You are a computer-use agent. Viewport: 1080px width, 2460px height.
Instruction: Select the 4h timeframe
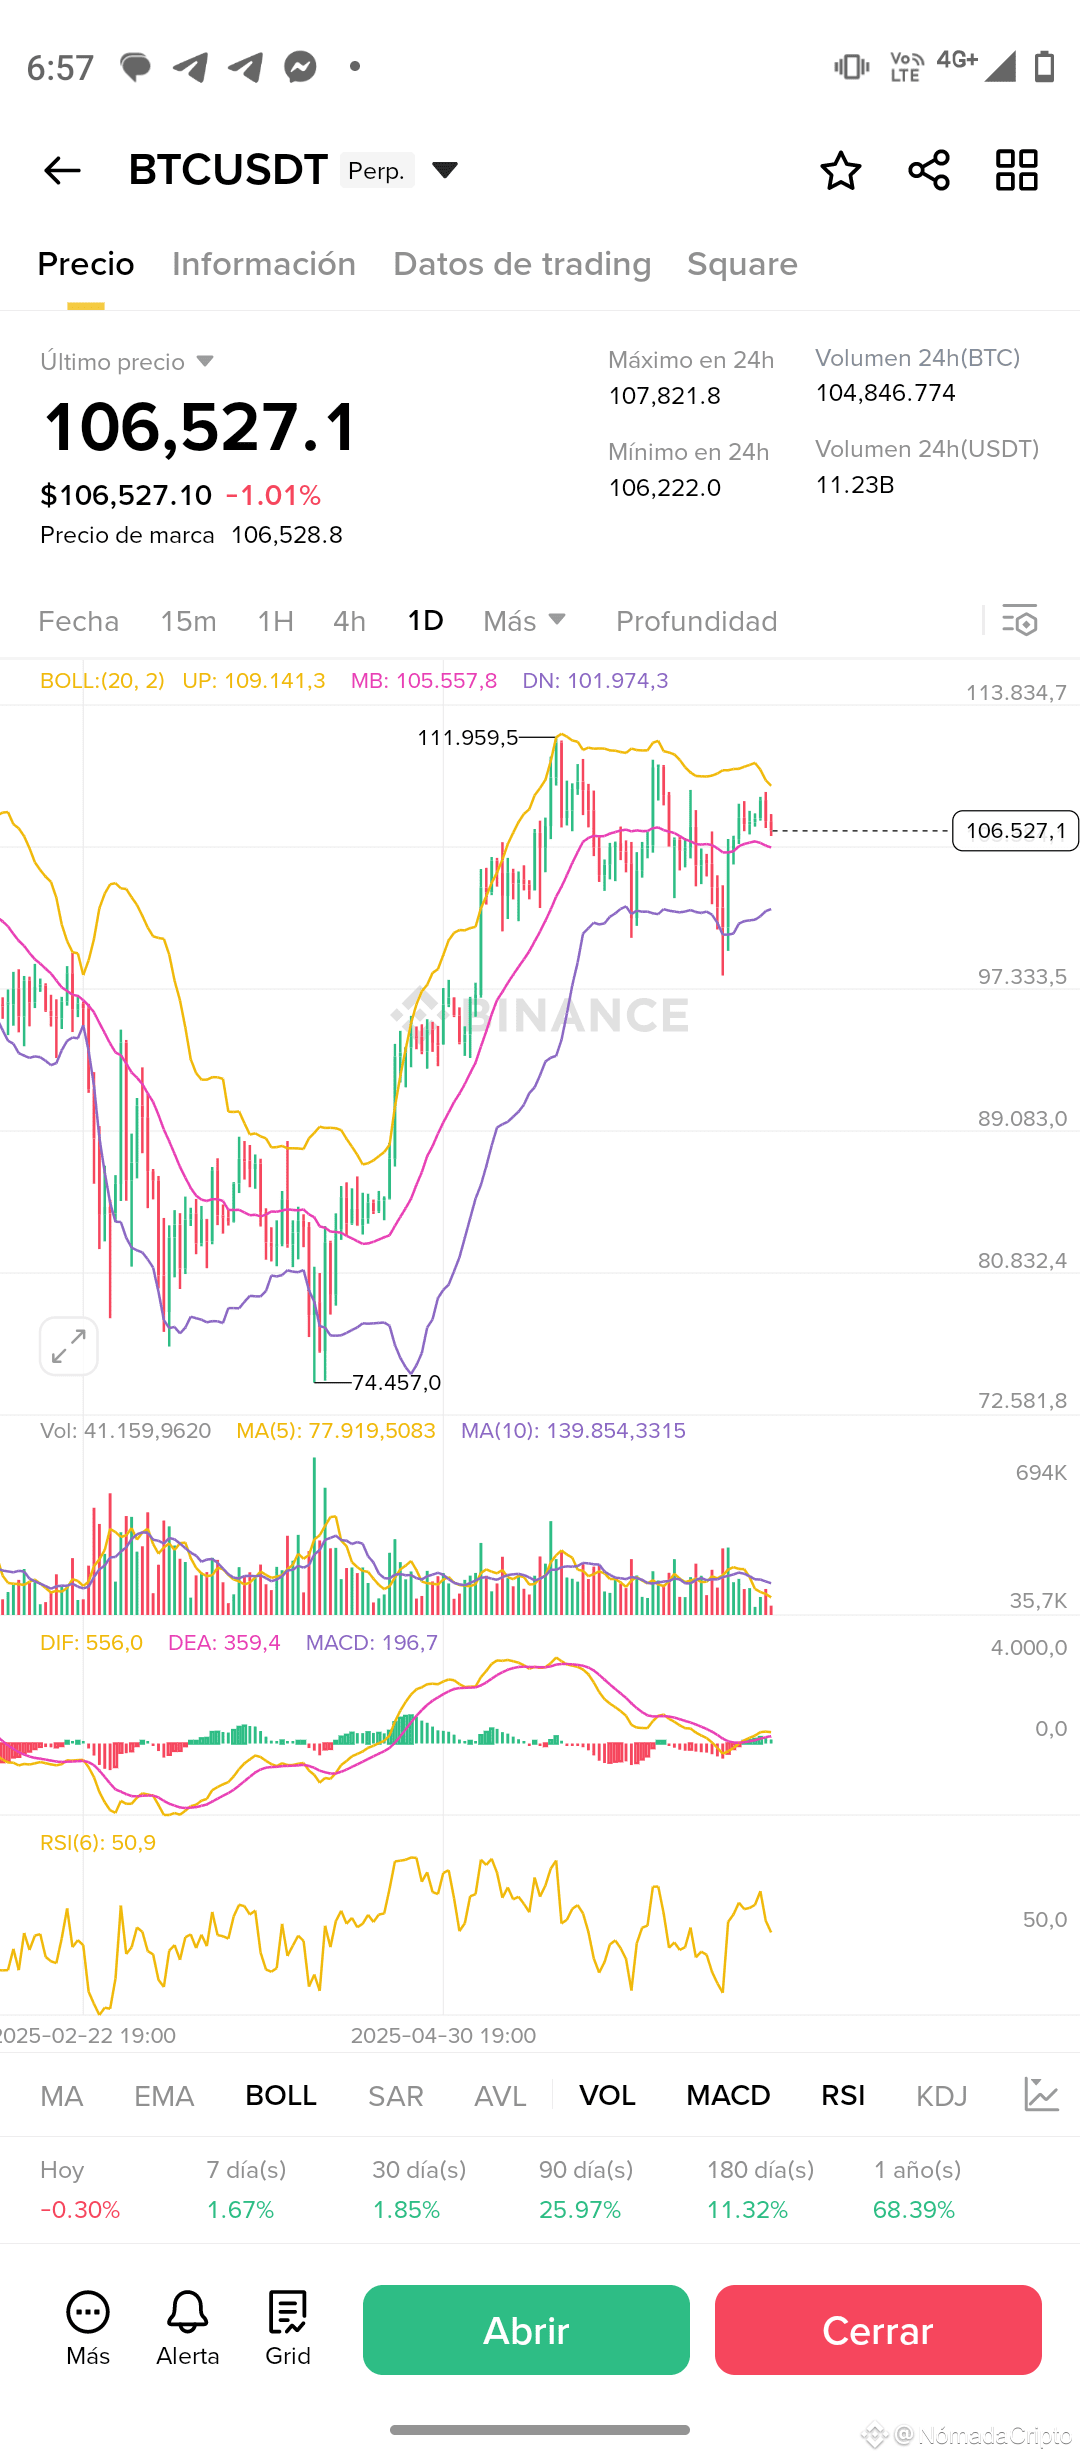tap(349, 621)
